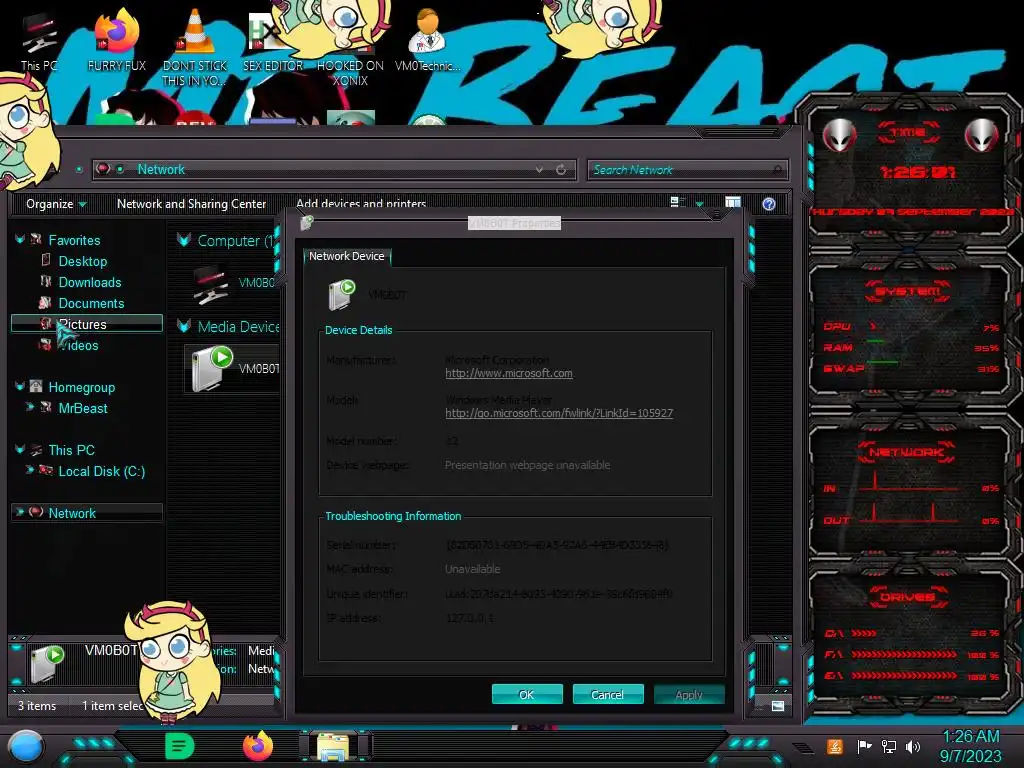Click the details pane device icon
The height and width of the screenshot is (768, 1024).
click(x=47, y=663)
